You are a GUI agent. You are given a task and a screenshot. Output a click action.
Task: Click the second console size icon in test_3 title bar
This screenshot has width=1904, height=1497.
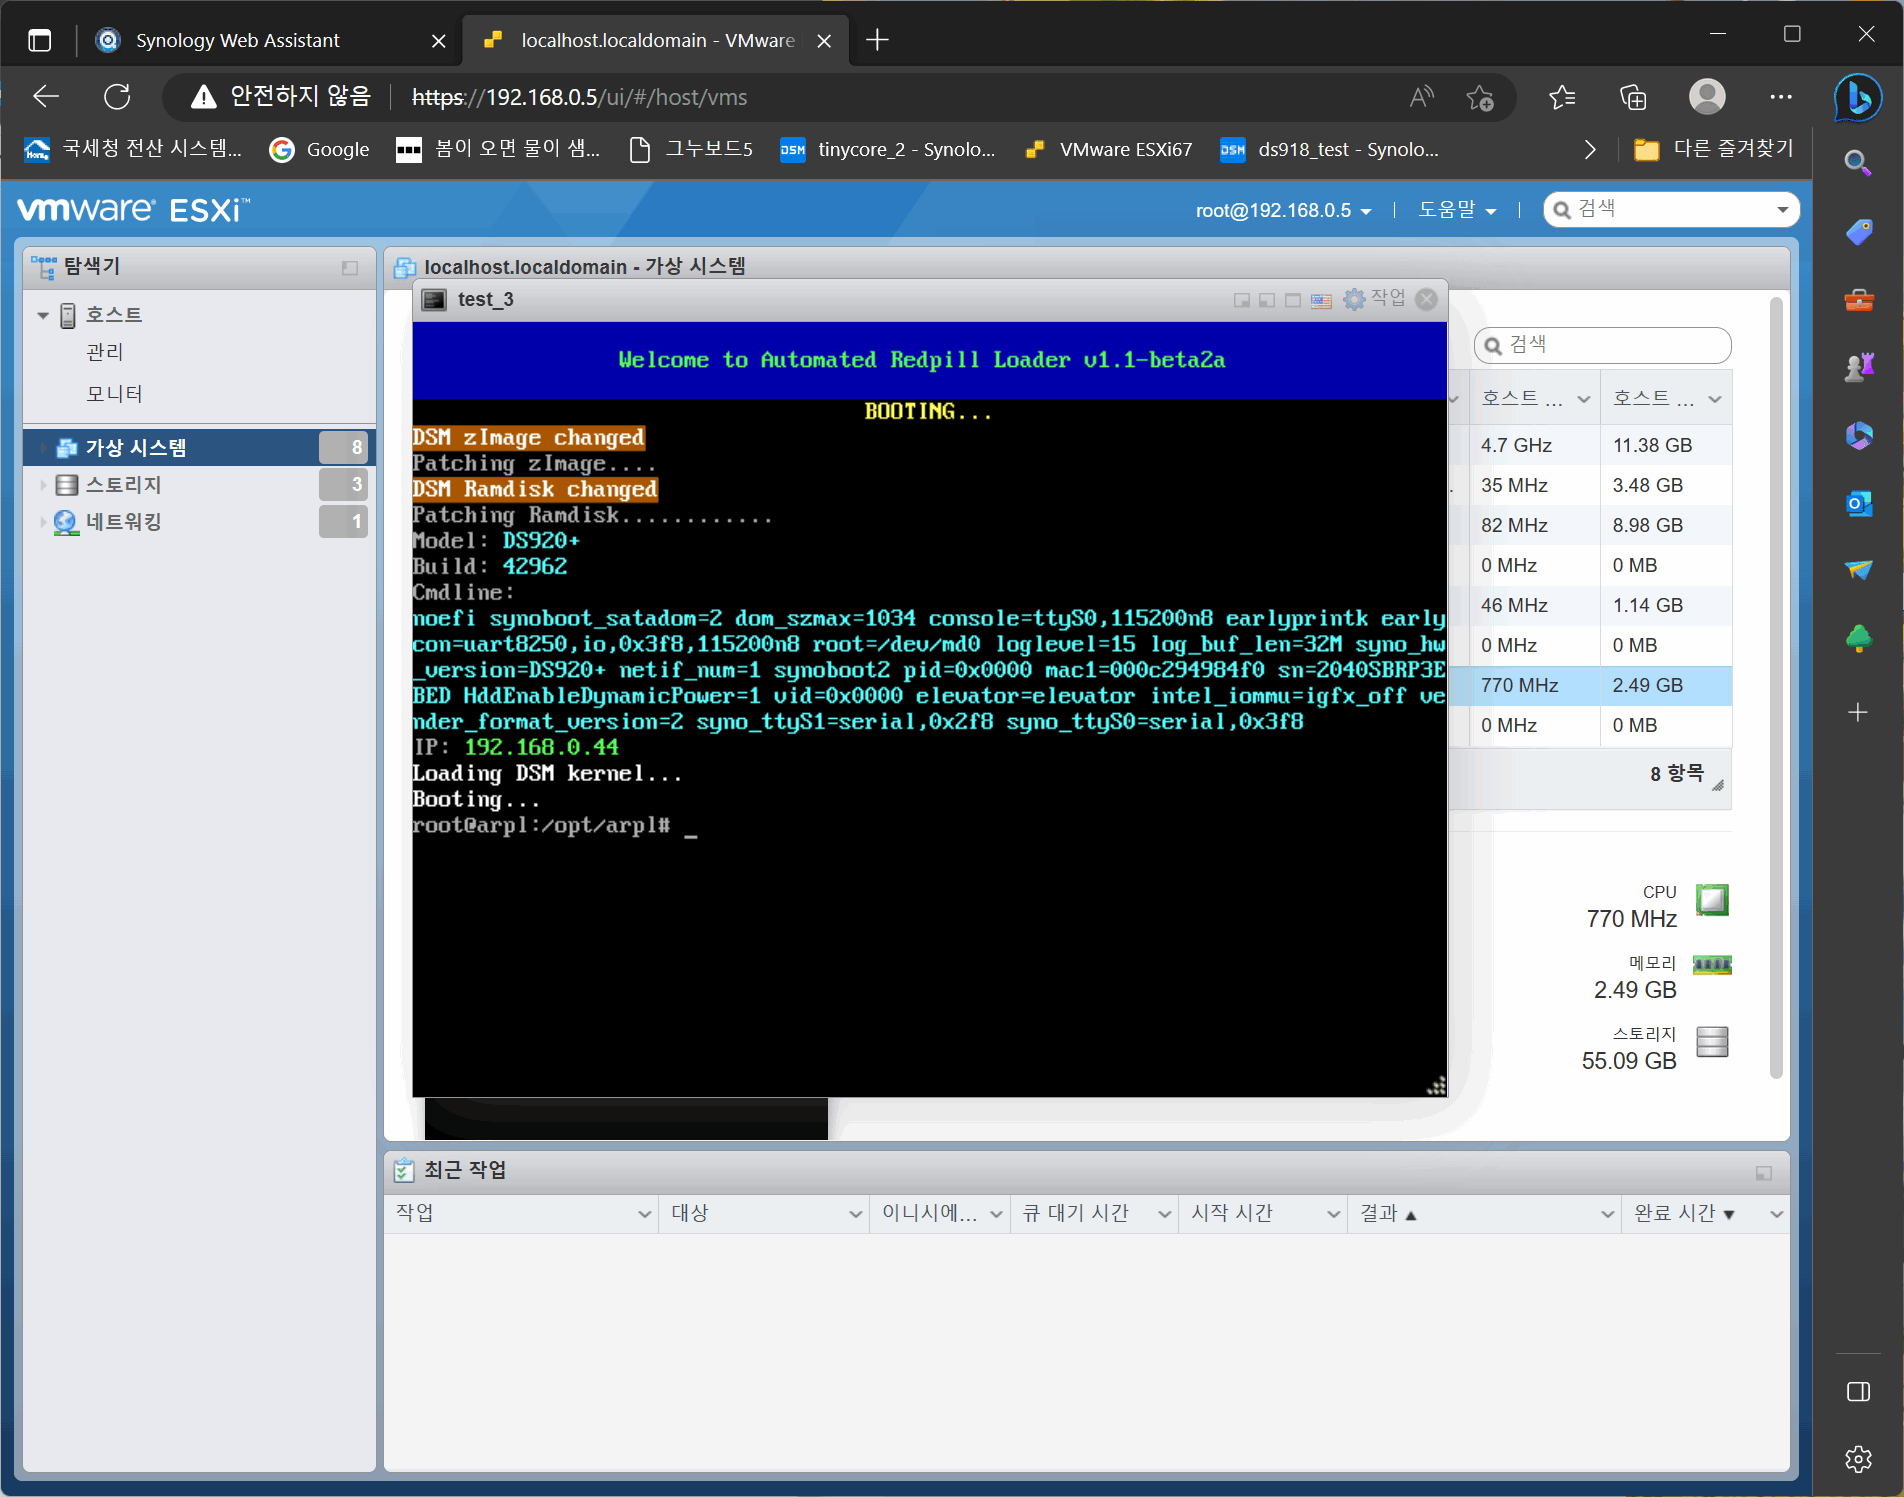(1267, 300)
